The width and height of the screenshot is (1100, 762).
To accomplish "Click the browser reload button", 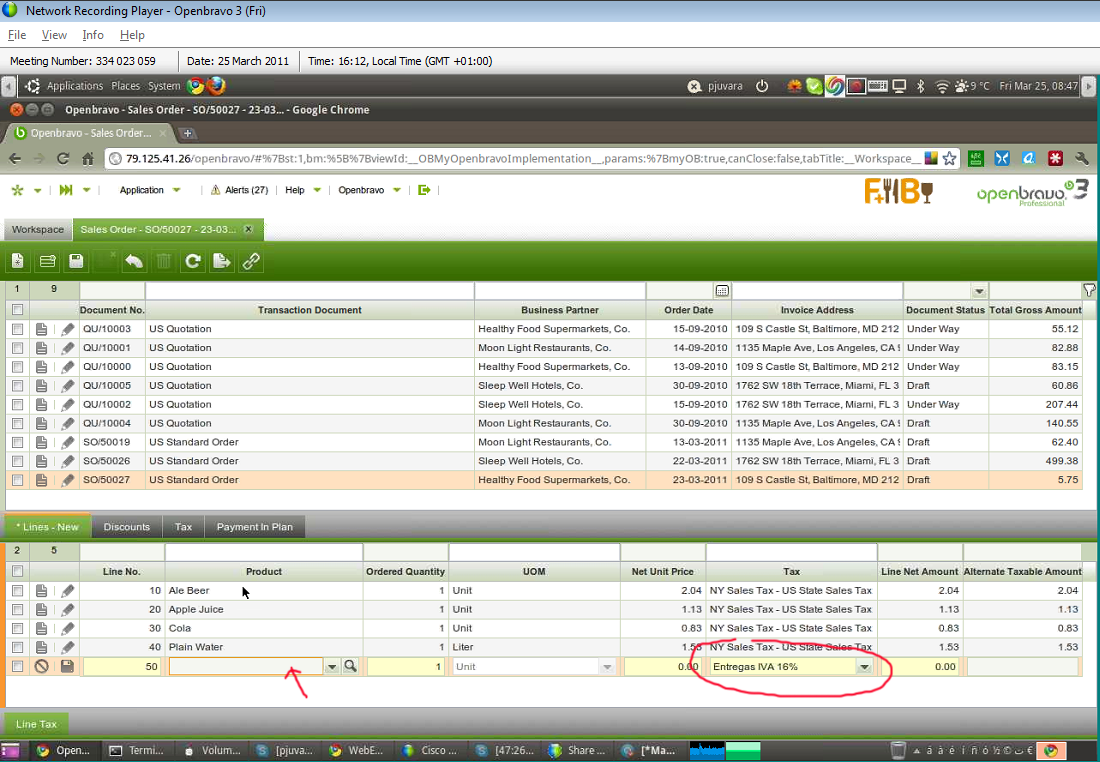I will point(63,159).
